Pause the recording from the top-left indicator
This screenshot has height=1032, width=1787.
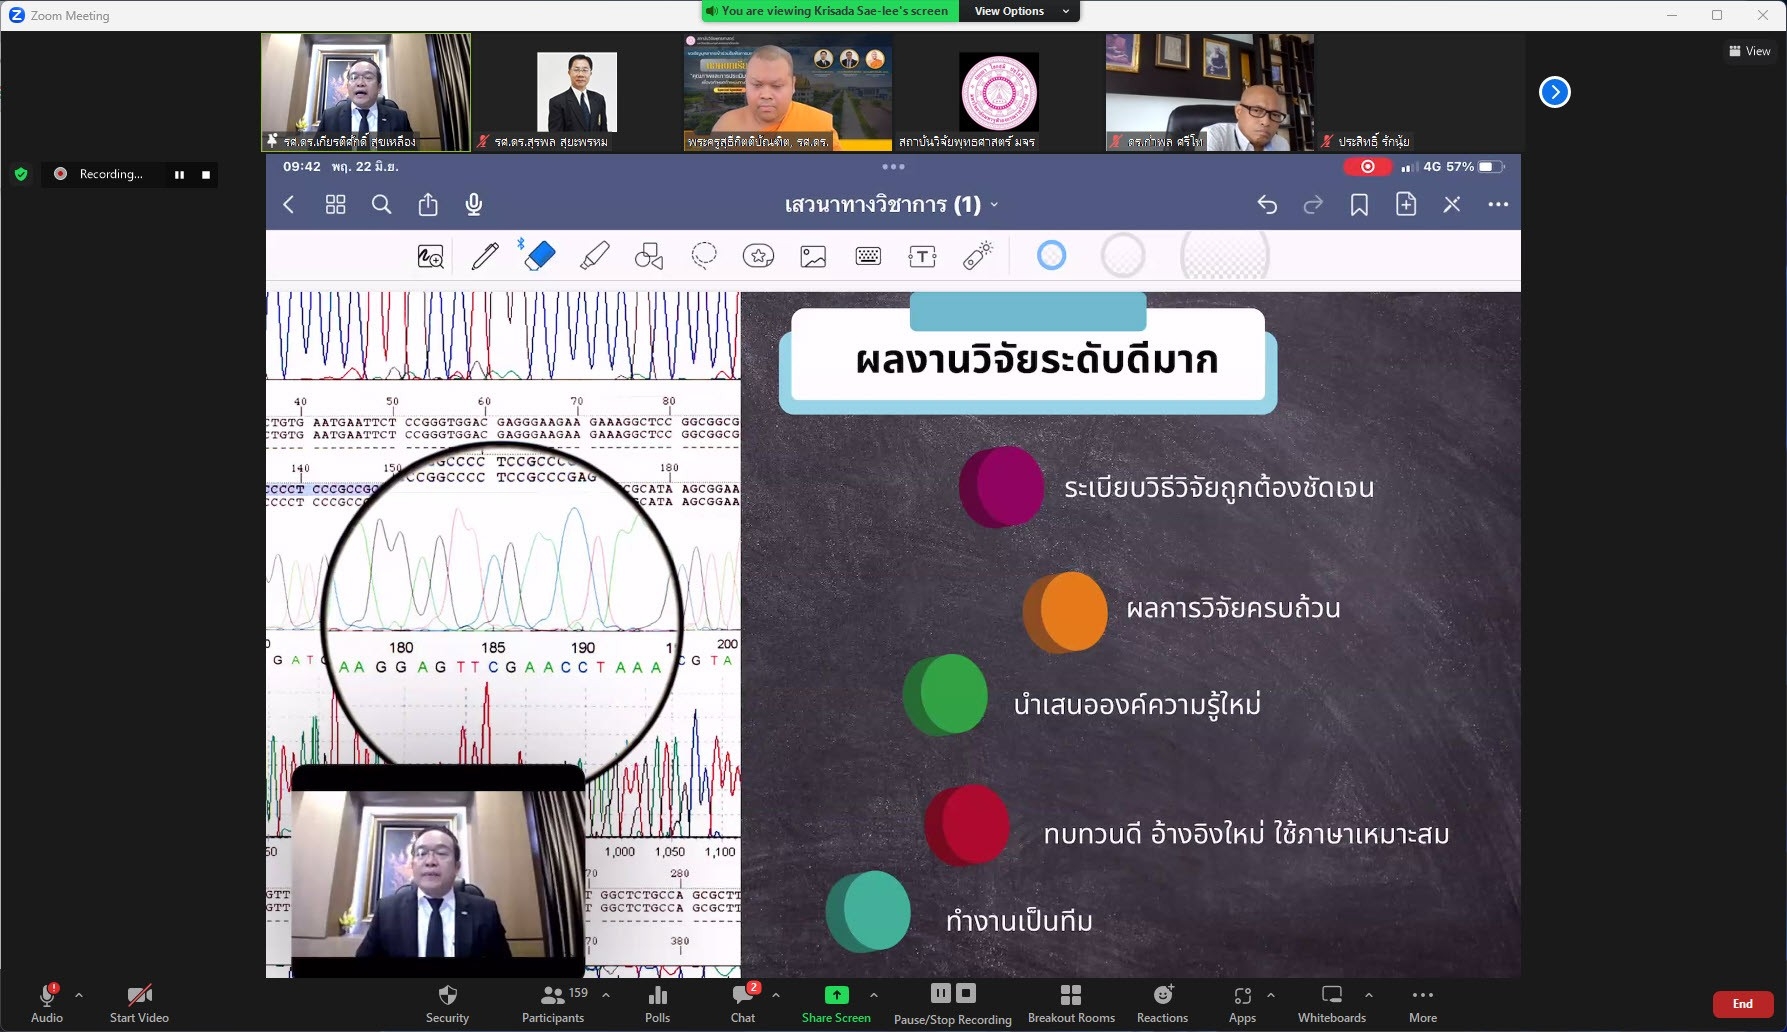click(179, 175)
